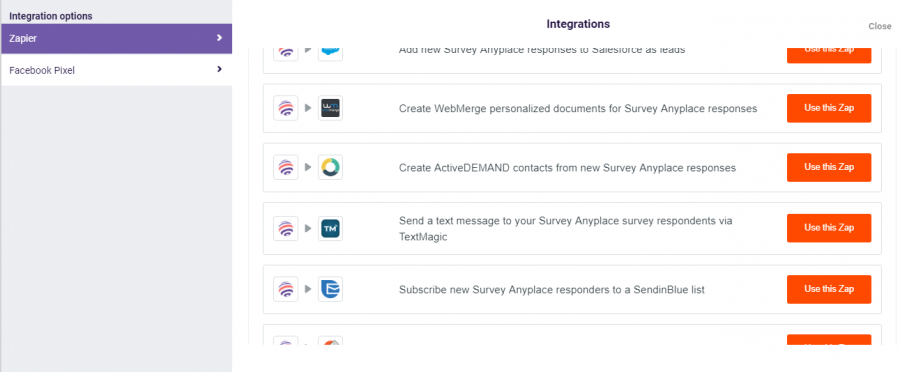
Task: Use the TextMagic text message Zap
Action: [829, 228]
